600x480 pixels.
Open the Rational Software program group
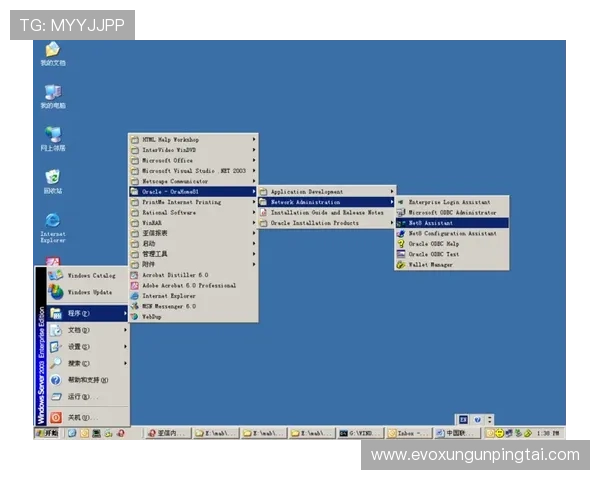(x=193, y=212)
